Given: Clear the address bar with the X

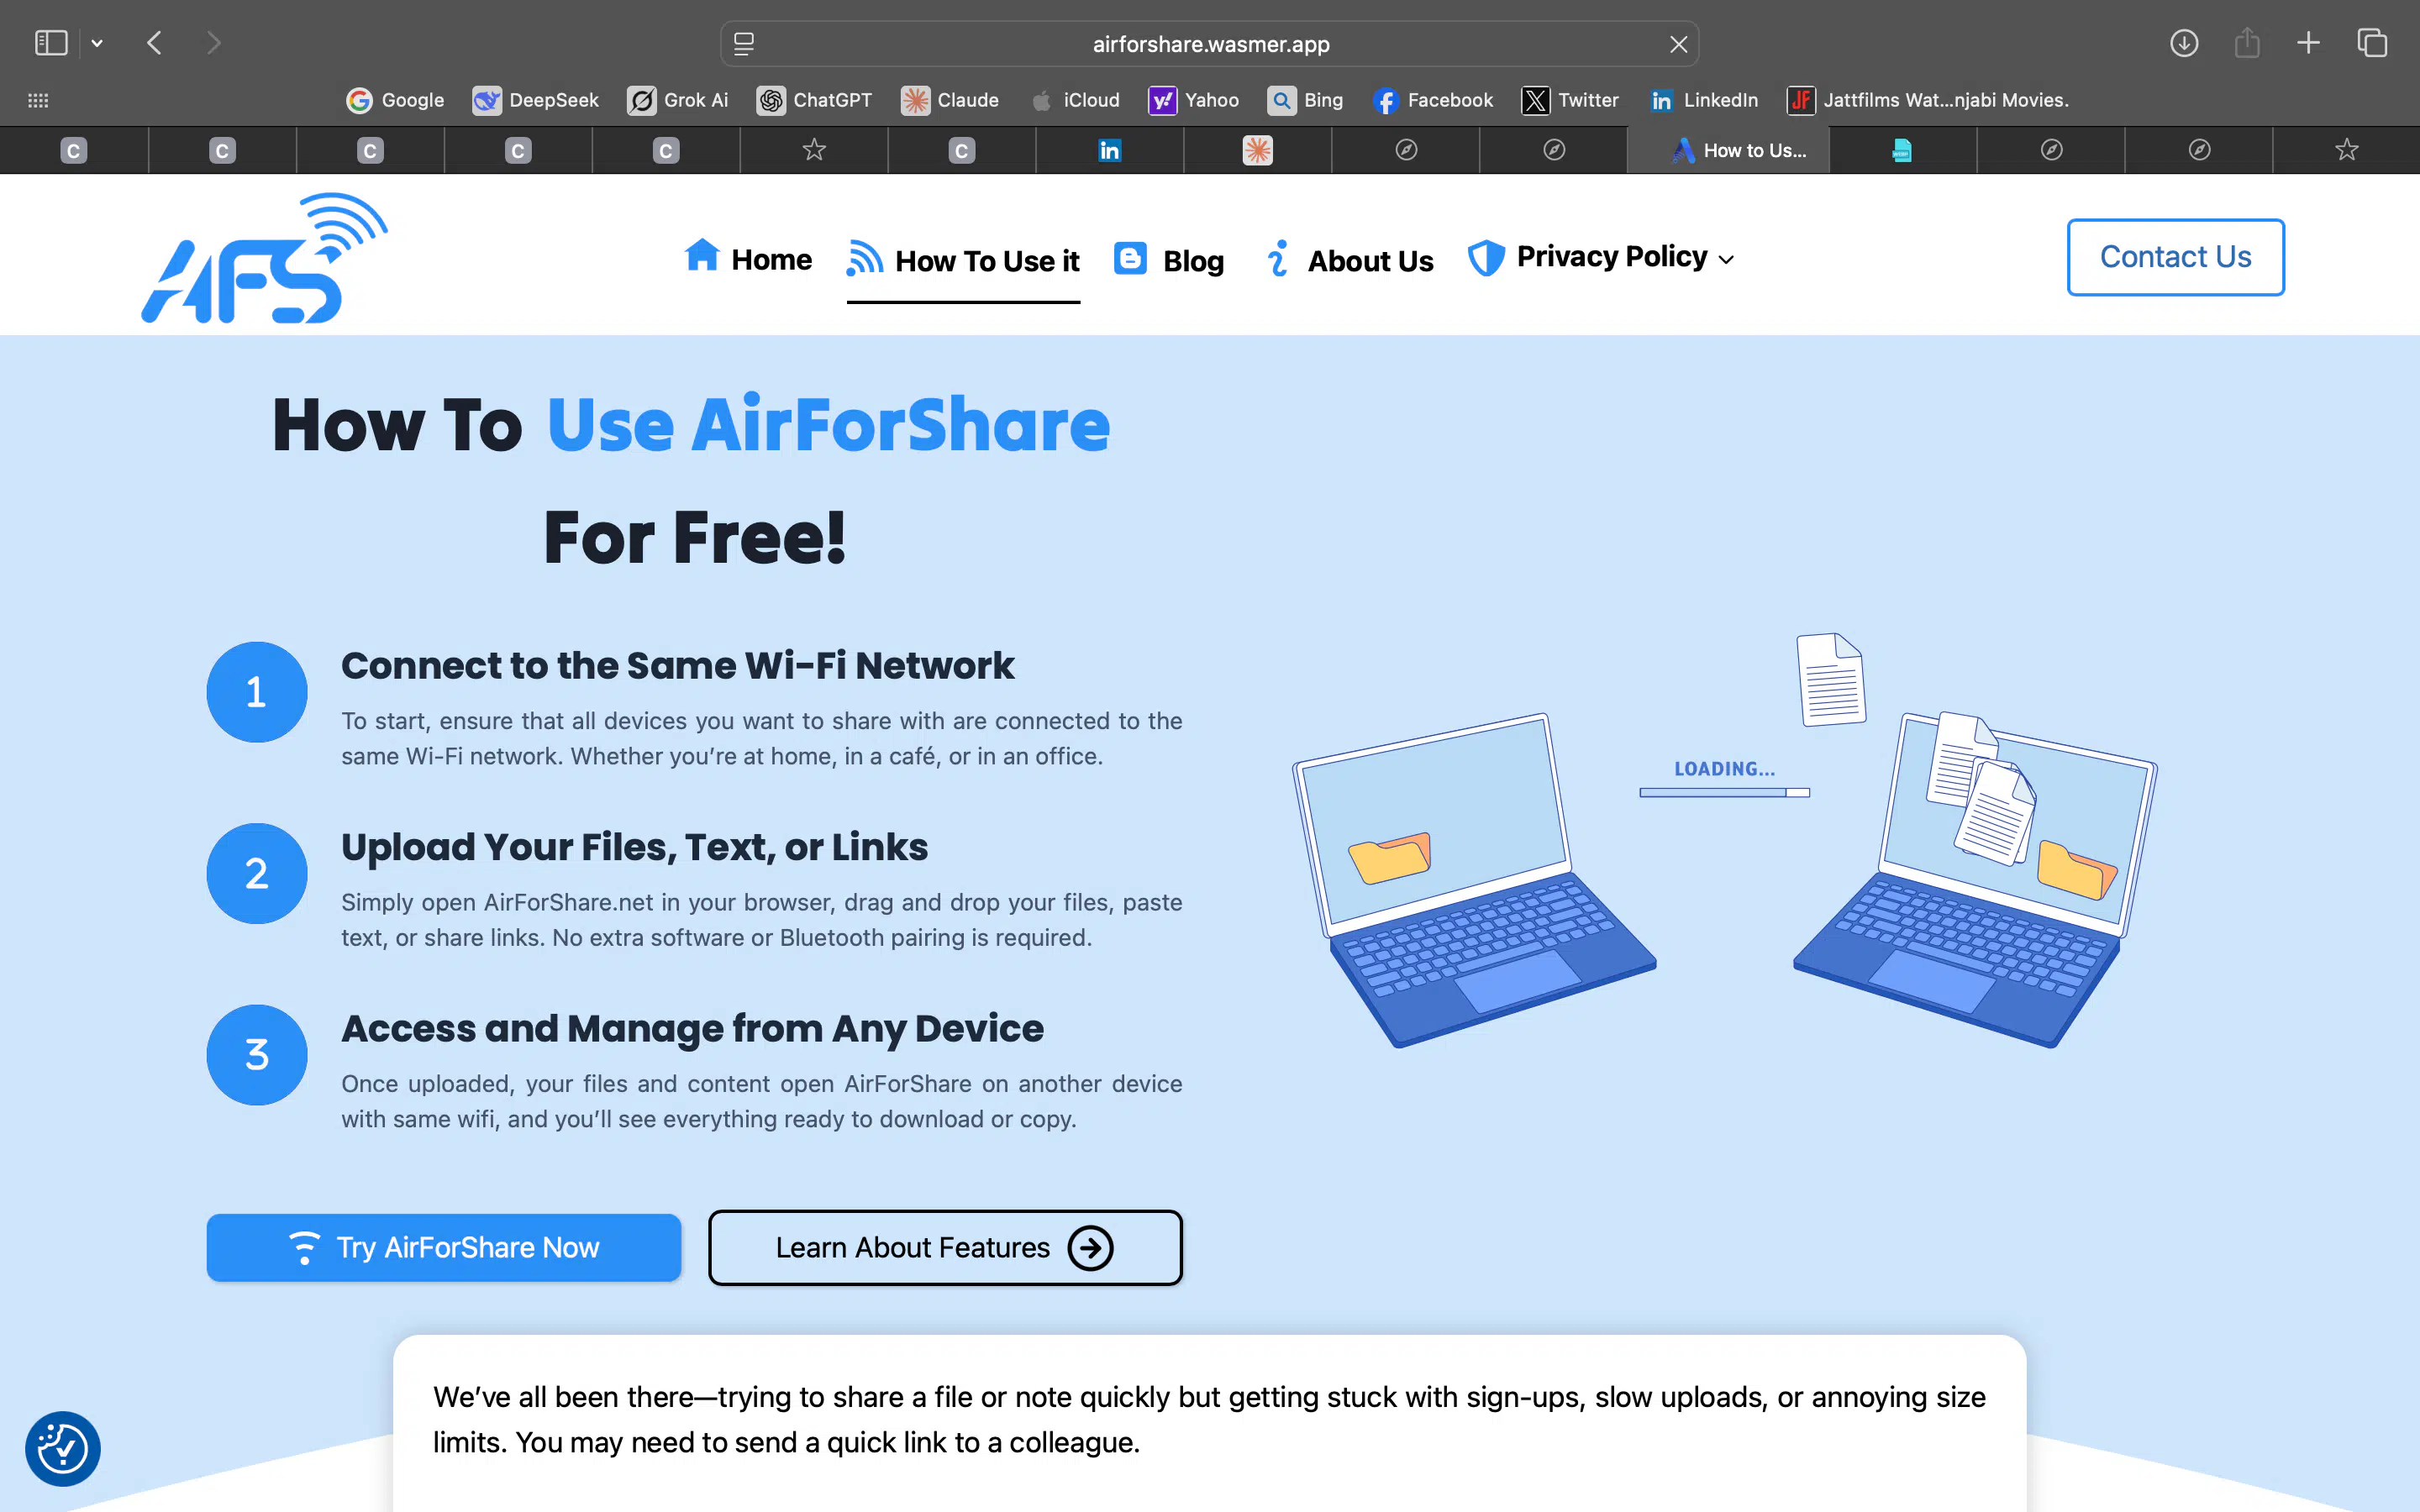Looking at the screenshot, I should (1678, 43).
